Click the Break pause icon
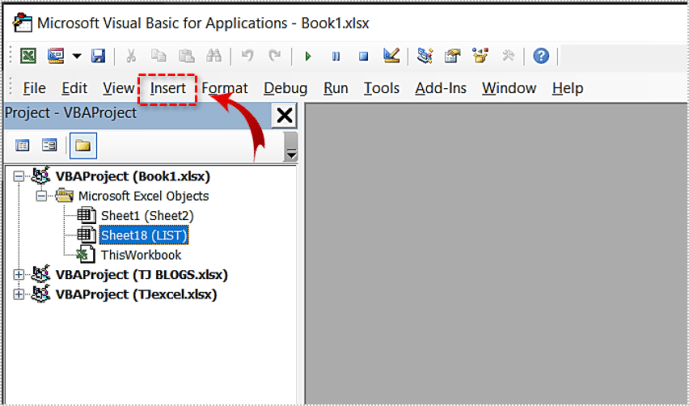This screenshot has width=689, height=406. click(x=336, y=56)
